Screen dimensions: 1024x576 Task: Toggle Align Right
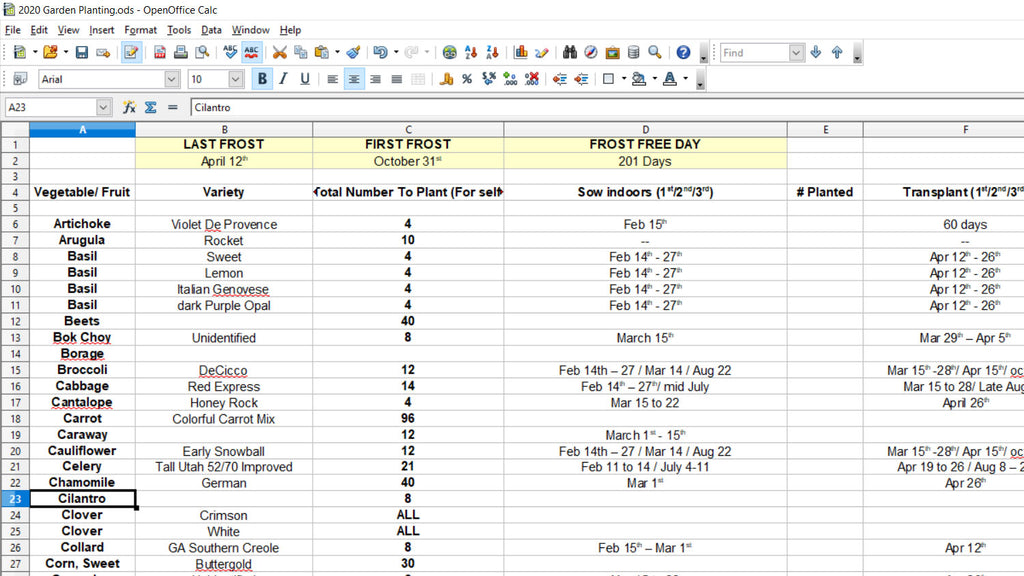(376, 79)
